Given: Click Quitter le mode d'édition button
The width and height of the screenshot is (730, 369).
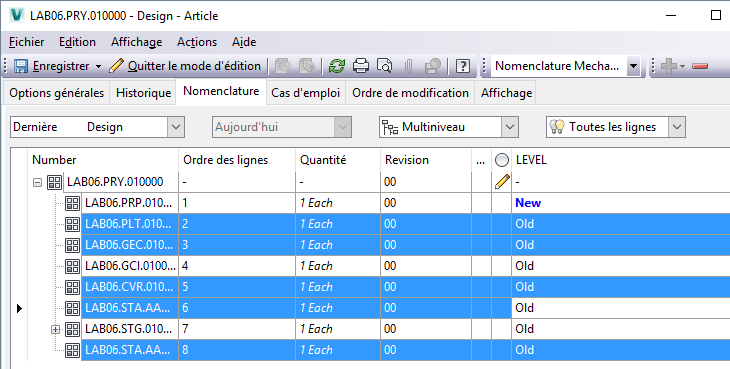Looking at the screenshot, I should (185, 66).
